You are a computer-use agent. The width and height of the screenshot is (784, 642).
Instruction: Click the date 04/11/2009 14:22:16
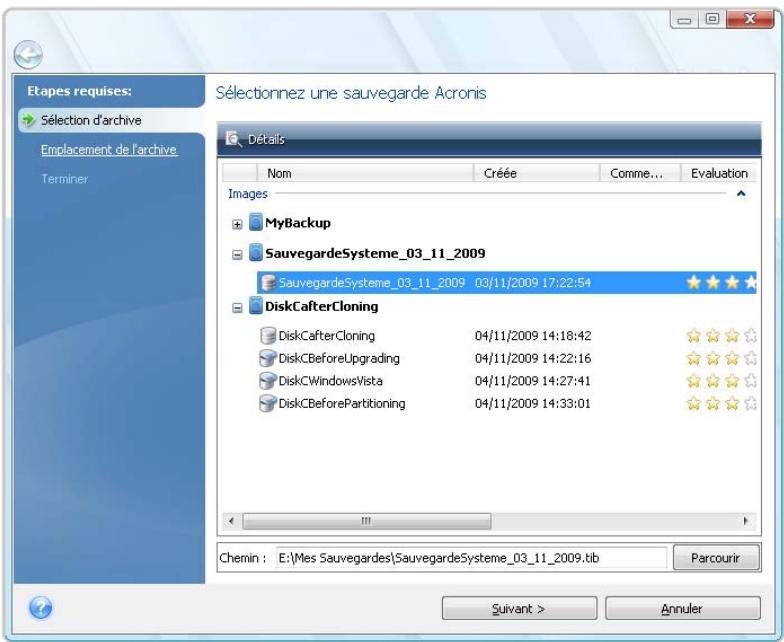[x=533, y=358]
